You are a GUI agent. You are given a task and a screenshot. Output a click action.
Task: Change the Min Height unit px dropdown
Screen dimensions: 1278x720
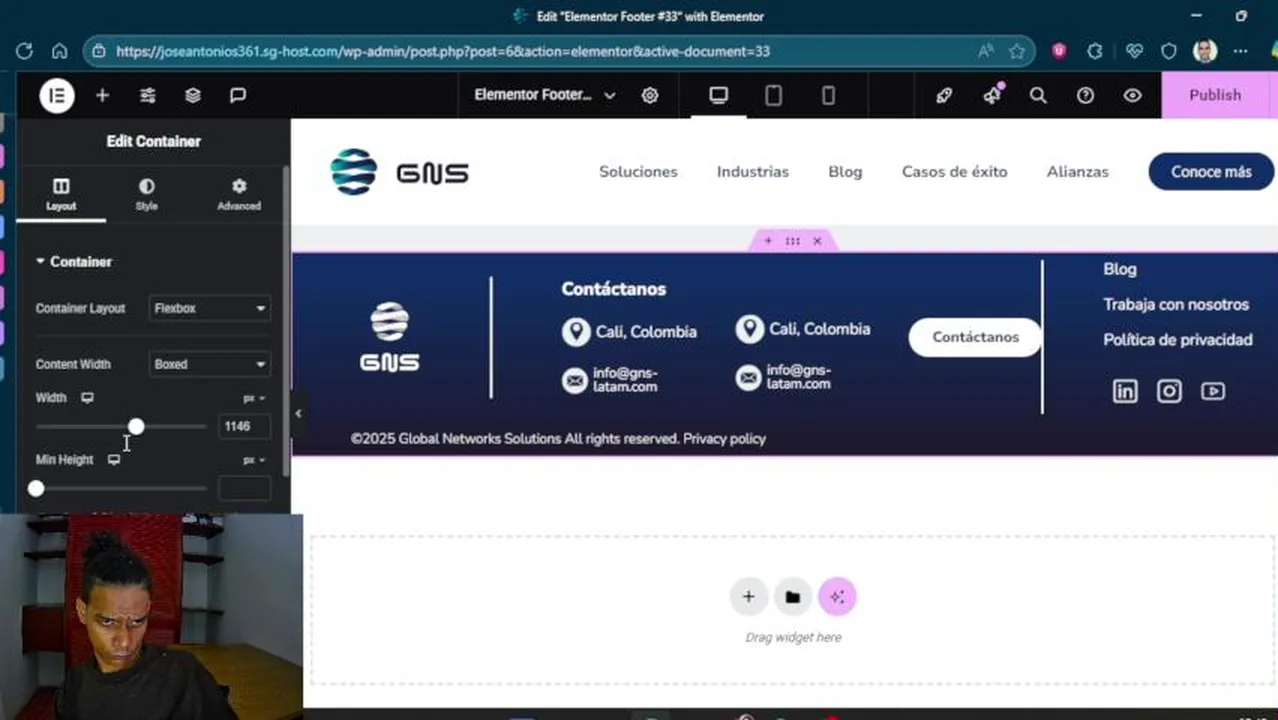254,460
